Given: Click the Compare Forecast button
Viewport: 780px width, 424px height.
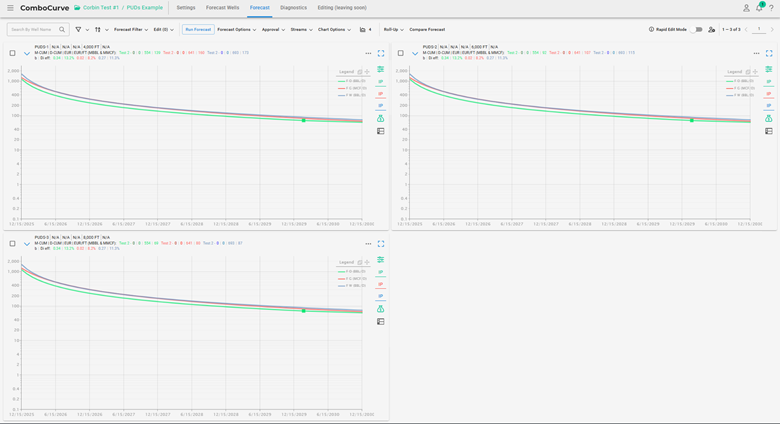Looking at the screenshot, I should [427, 30].
